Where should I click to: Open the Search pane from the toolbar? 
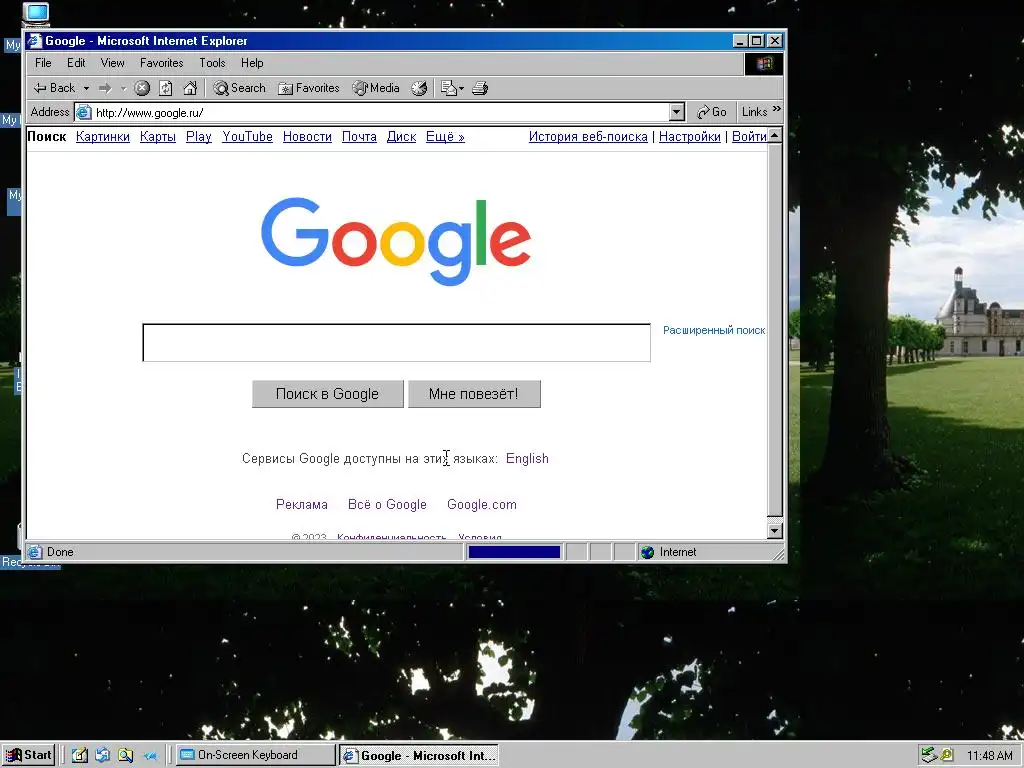tap(240, 88)
